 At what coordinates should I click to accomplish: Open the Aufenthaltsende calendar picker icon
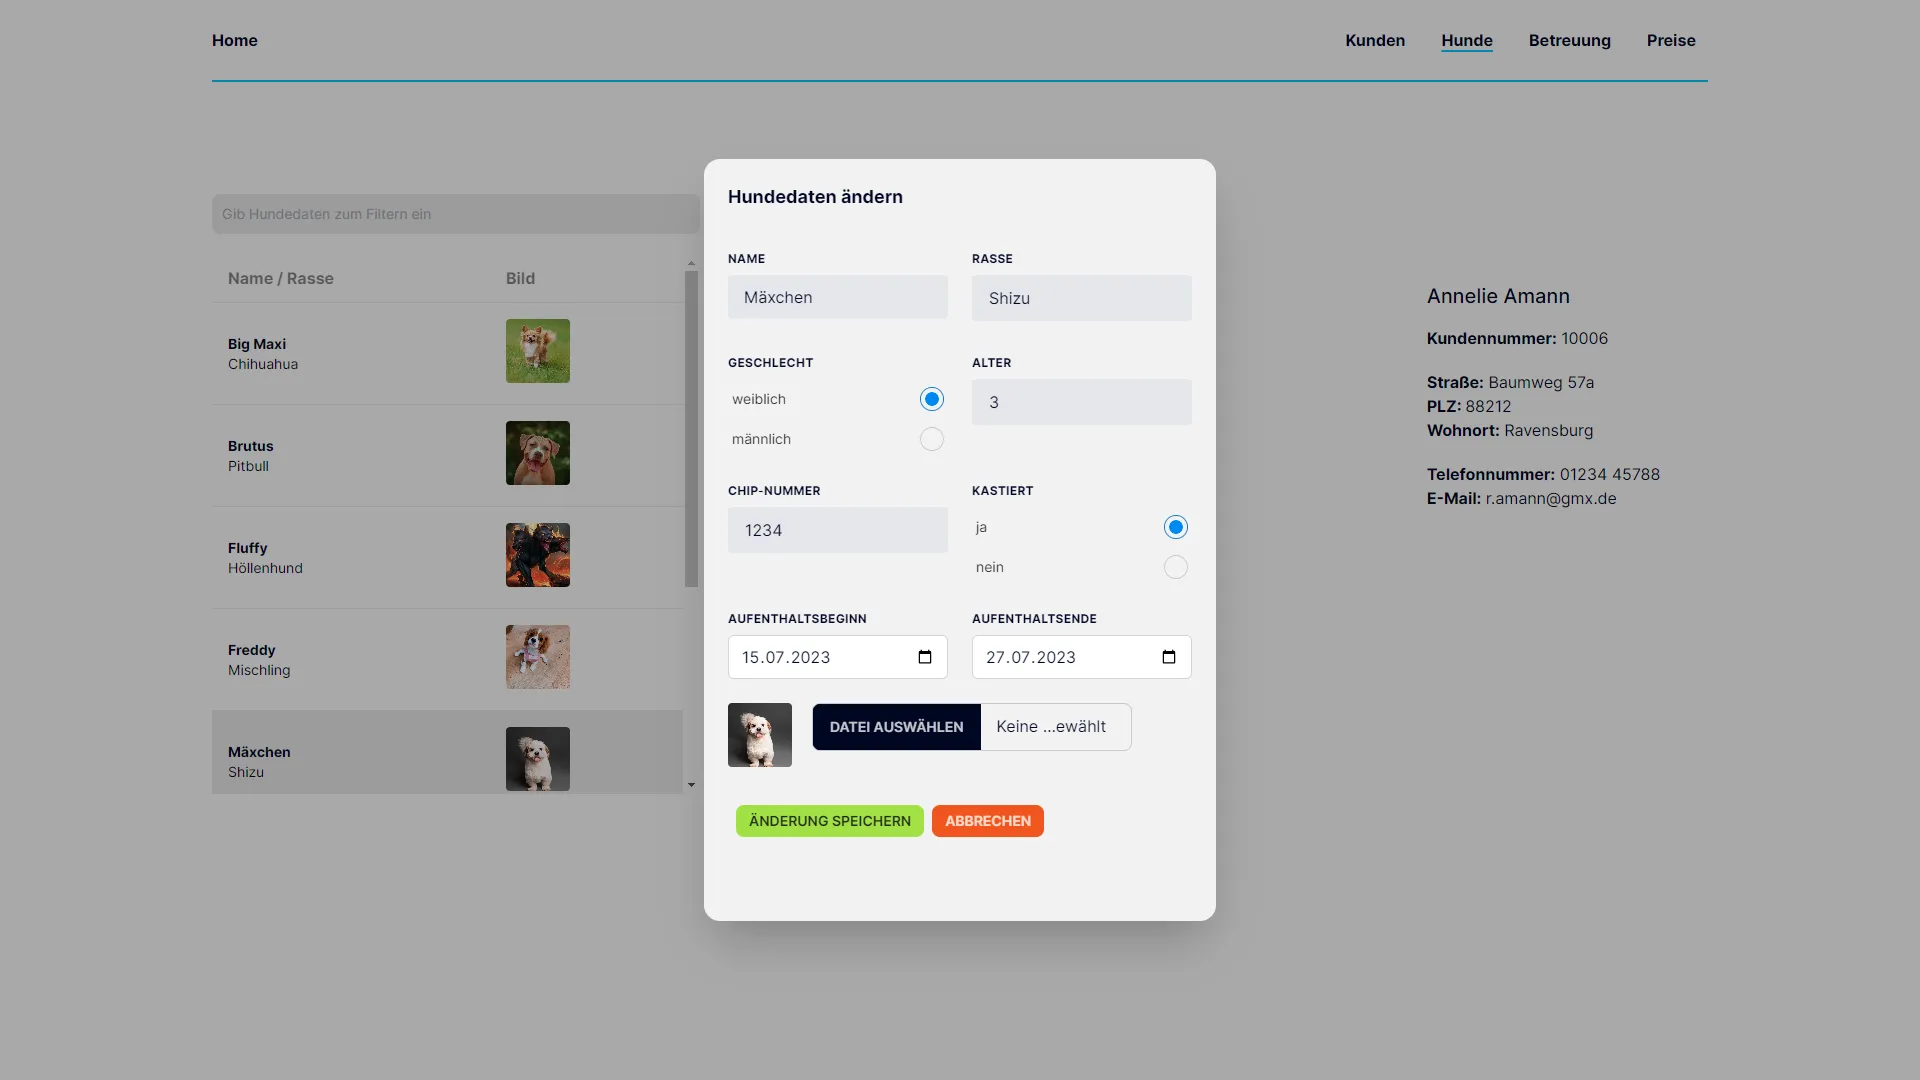pyautogui.click(x=1169, y=657)
